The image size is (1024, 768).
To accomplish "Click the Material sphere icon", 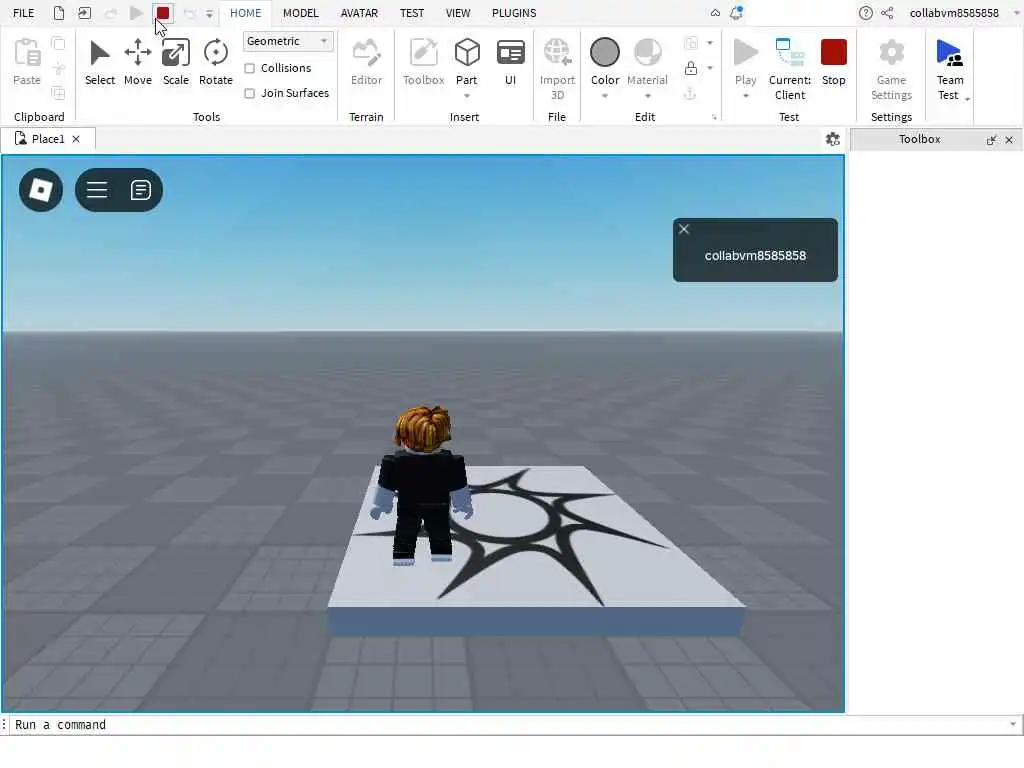I will click(x=647, y=52).
